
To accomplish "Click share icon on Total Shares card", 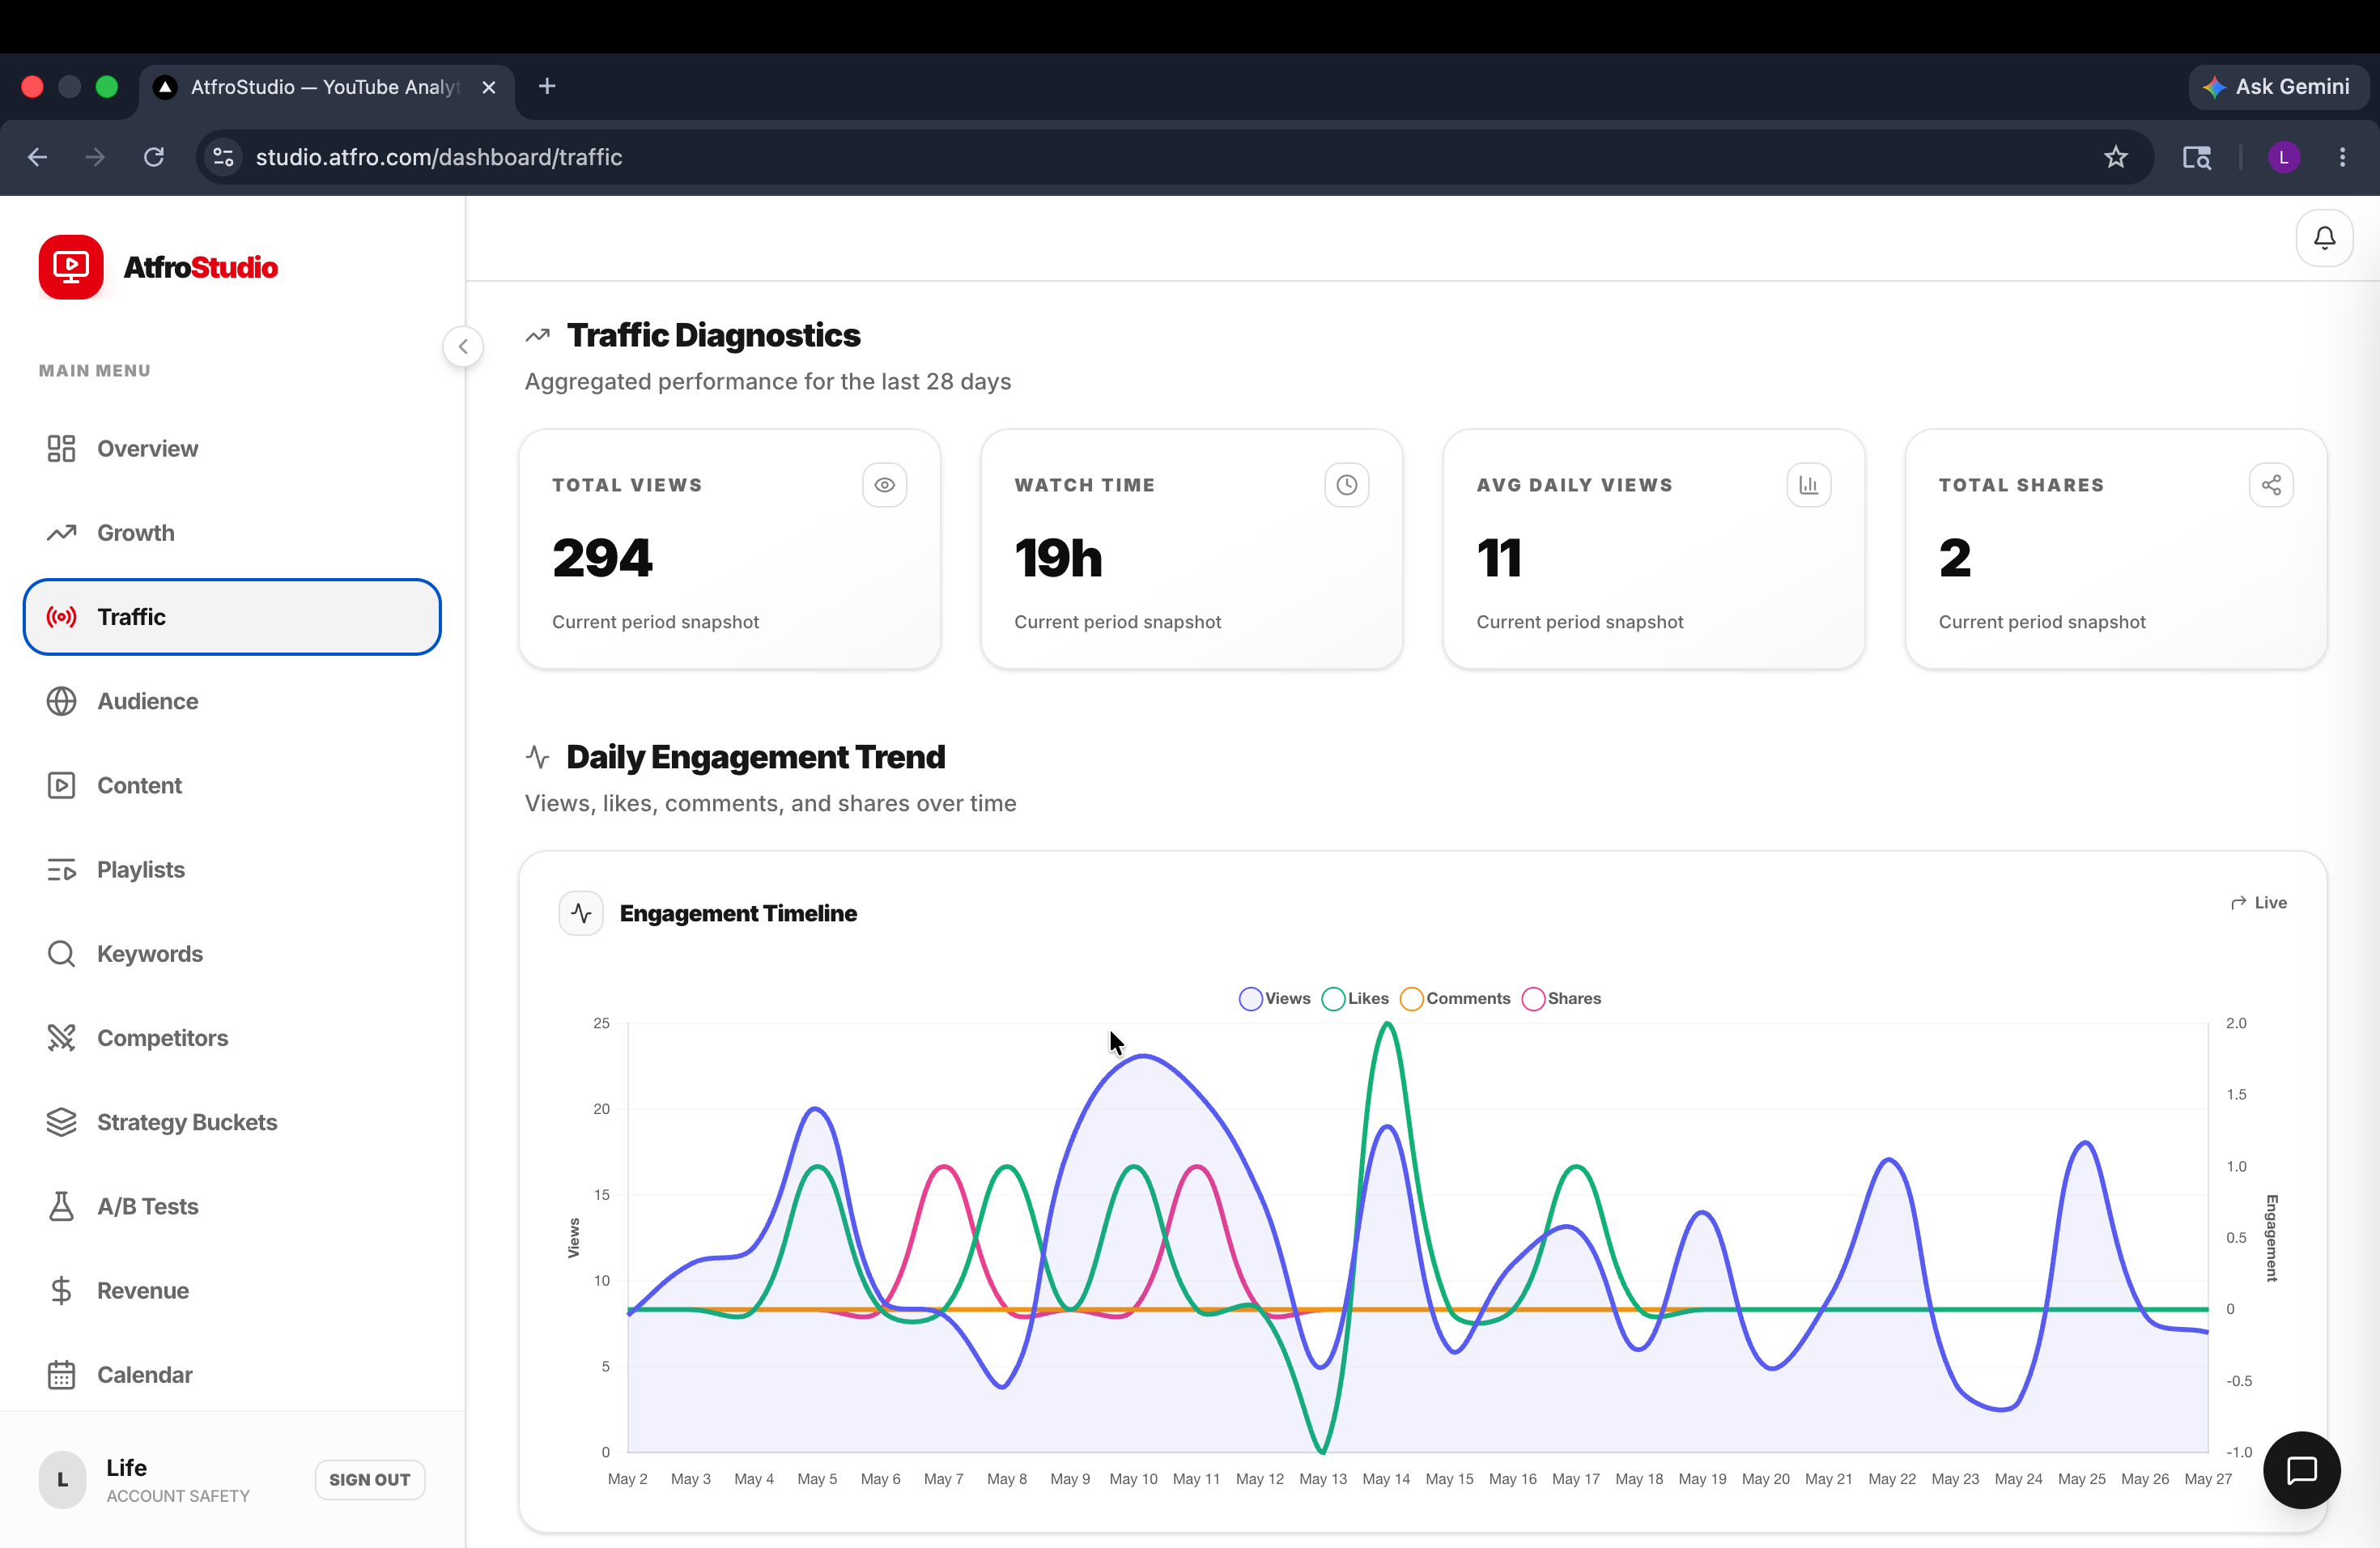I will click(2270, 485).
